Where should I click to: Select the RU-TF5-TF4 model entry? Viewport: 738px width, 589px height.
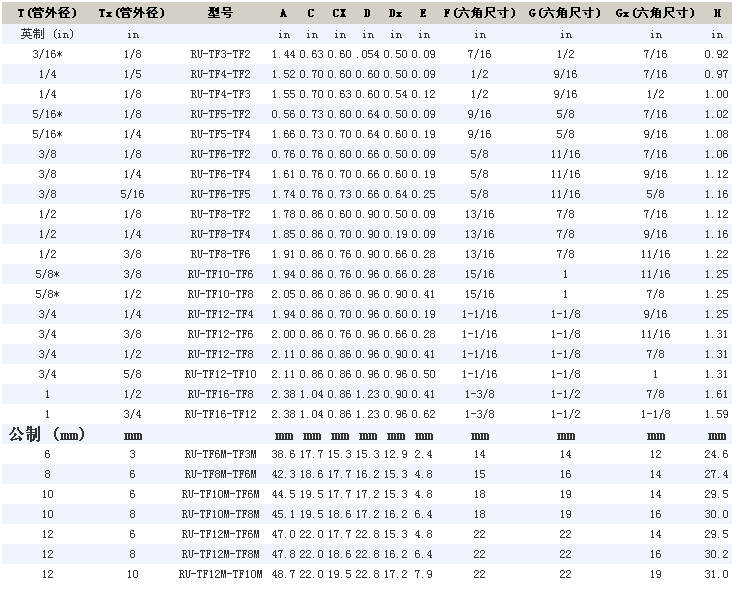(220, 133)
